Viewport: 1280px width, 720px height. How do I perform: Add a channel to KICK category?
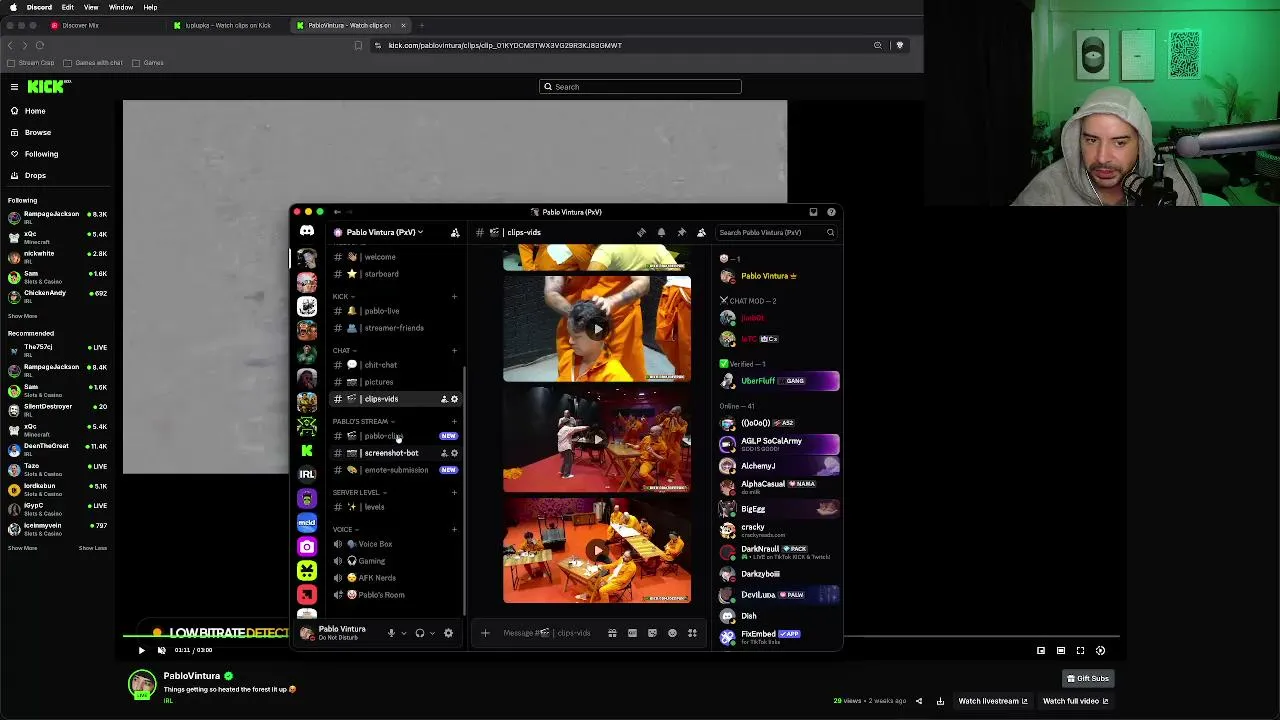(454, 296)
